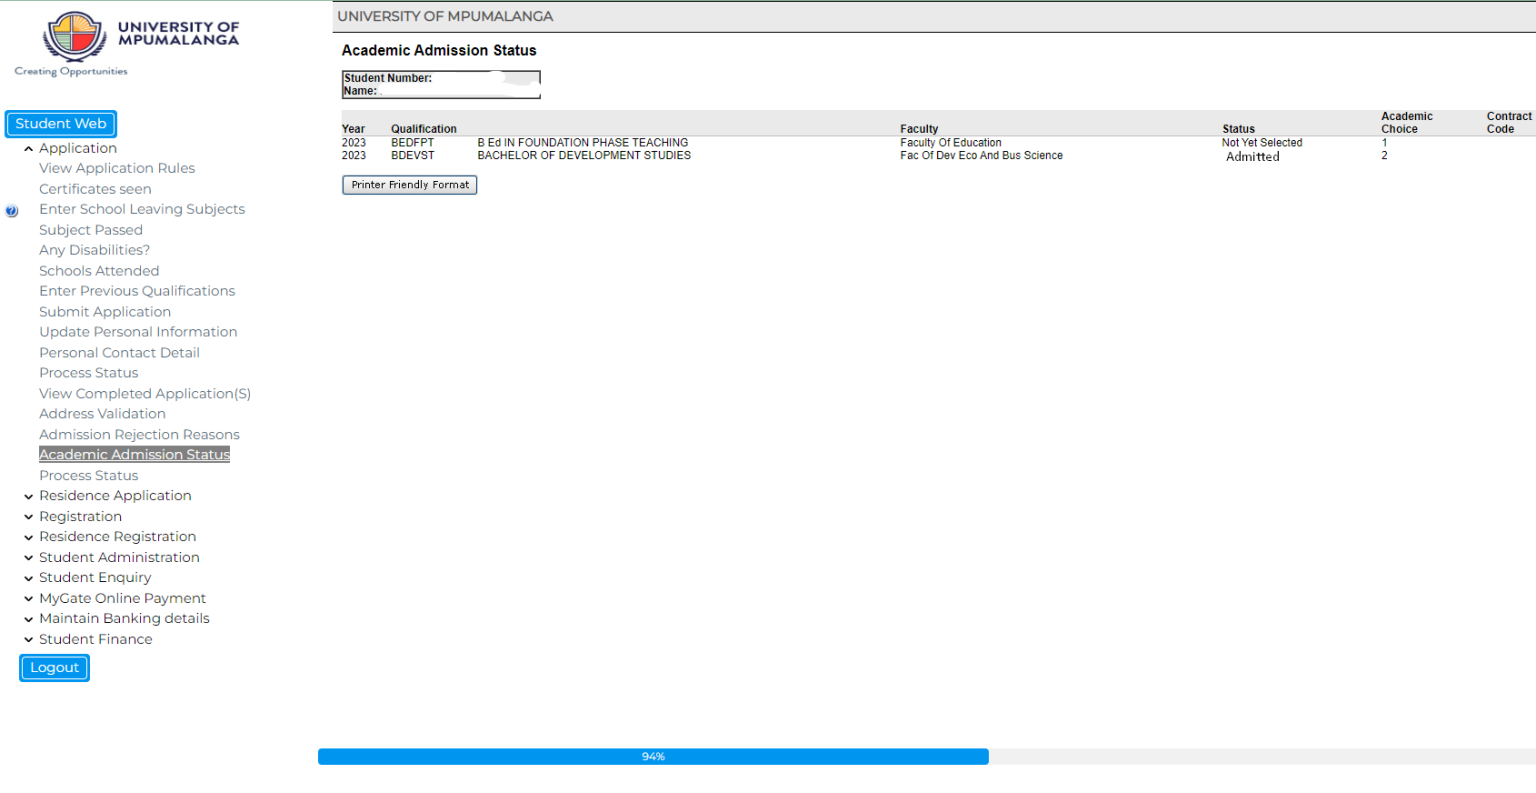Expand the Maintain Banking details section
The width and height of the screenshot is (1536, 793).
coord(29,619)
